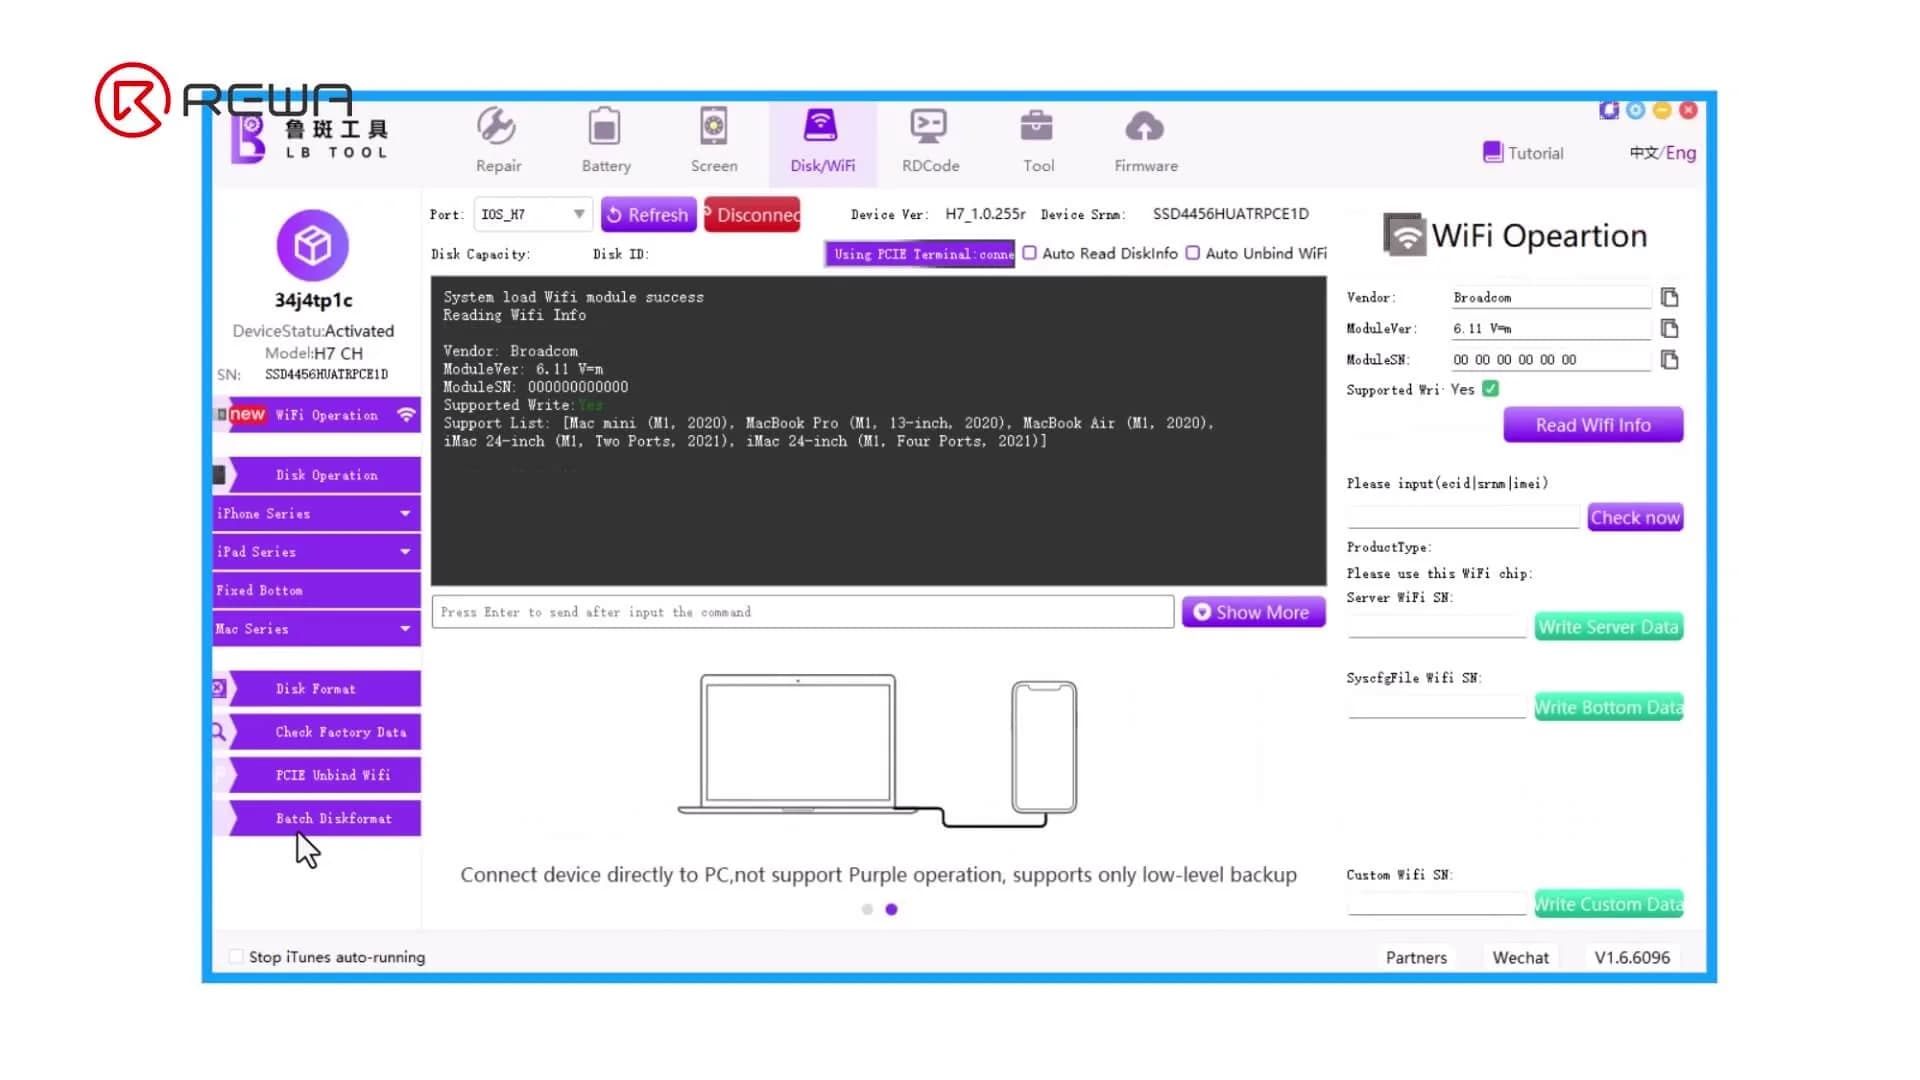Image resolution: width=1920 pixels, height=1080 pixels.
Task: Open the Tool tab
Action: [1038, 141]
